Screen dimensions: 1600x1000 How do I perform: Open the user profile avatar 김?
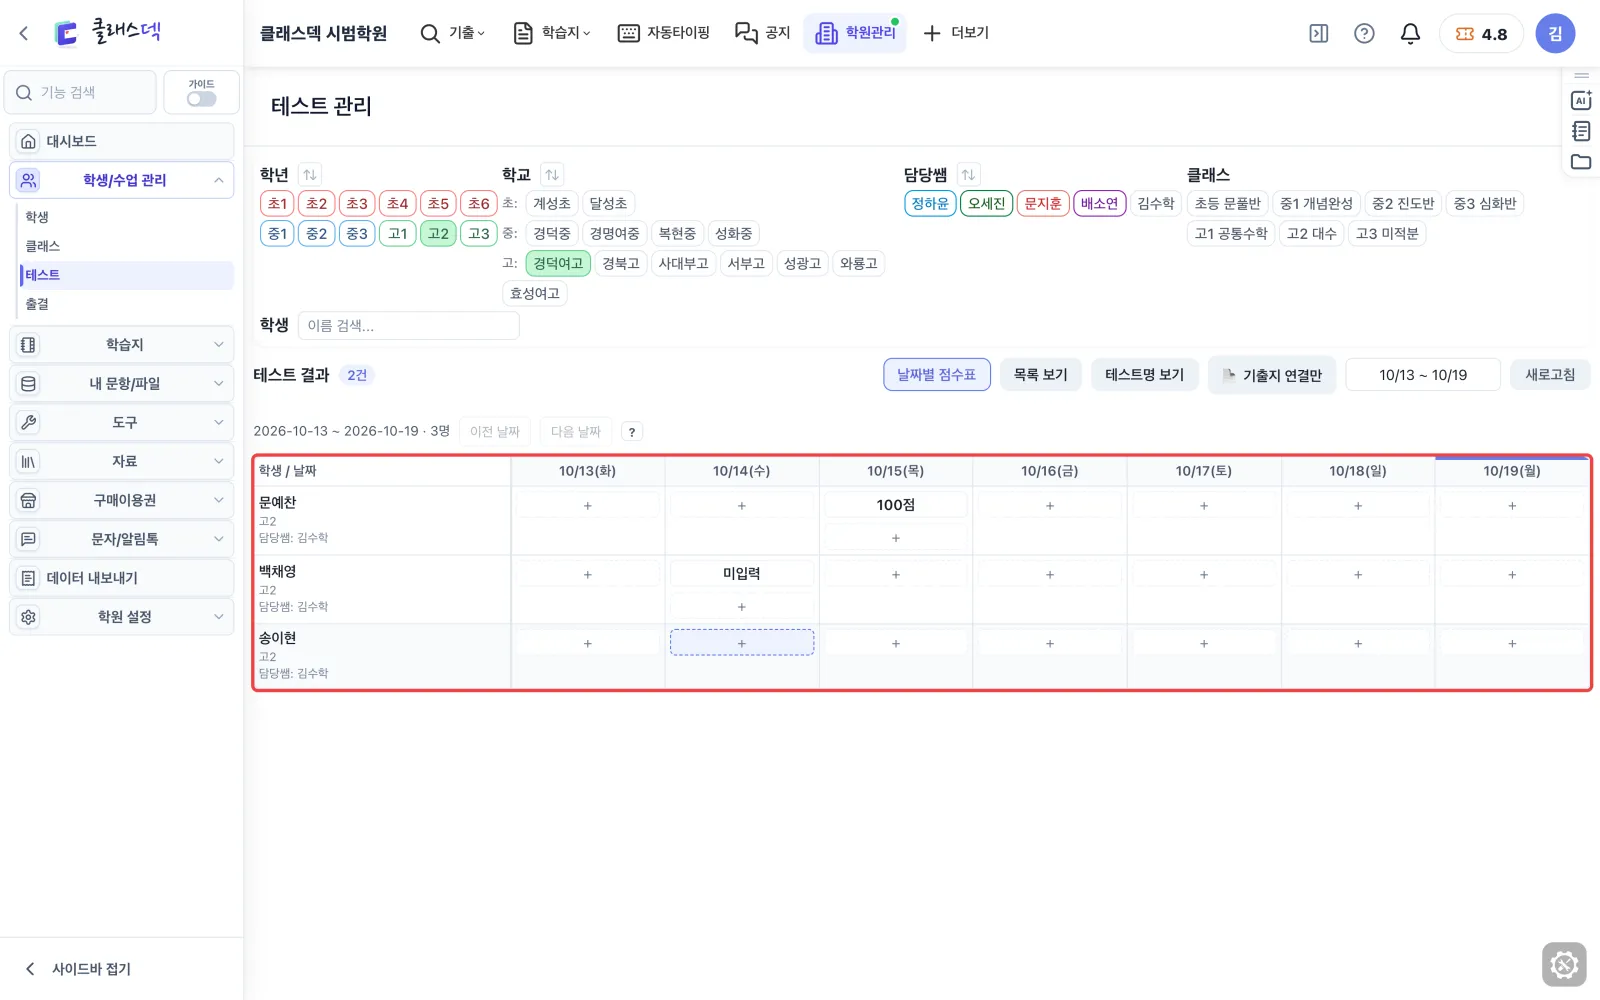point(1555,33)
